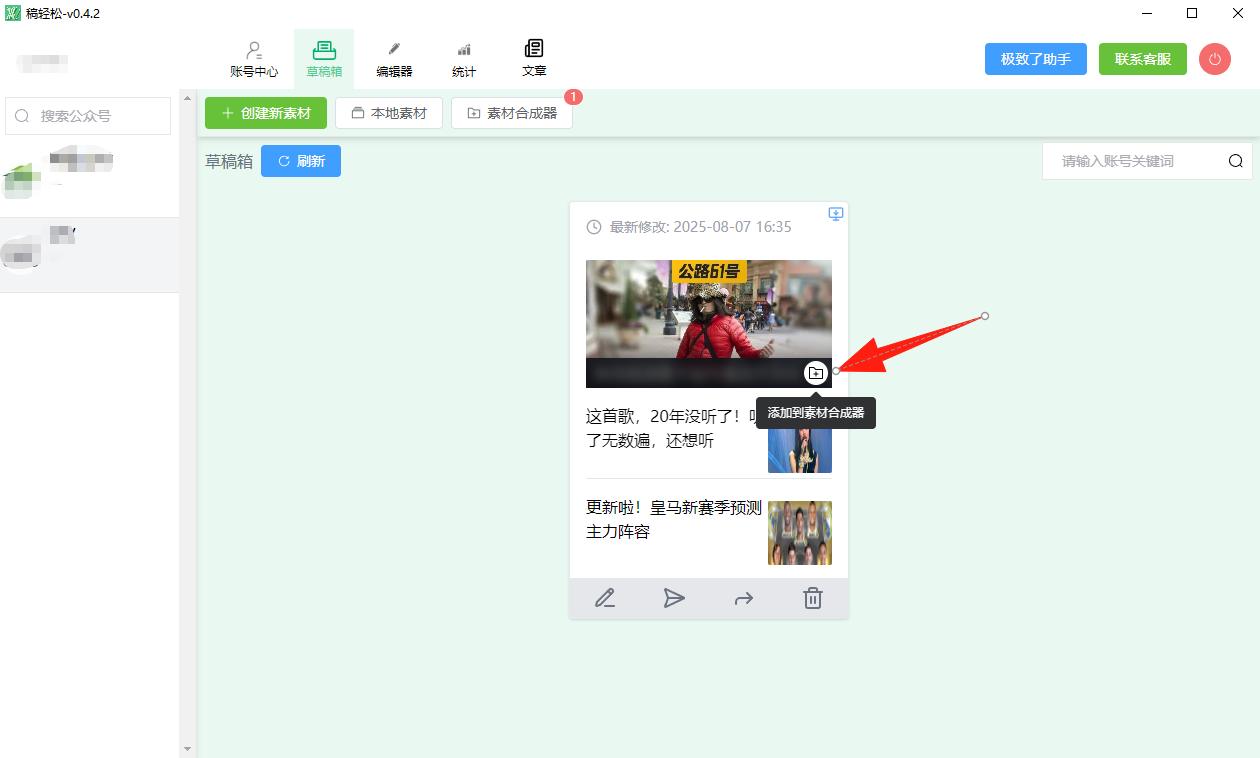Image resolution: width=1260 pixels, height=758 pixels.
Task: Open the 素材合成器 button
Action: [x=512, y=113]
